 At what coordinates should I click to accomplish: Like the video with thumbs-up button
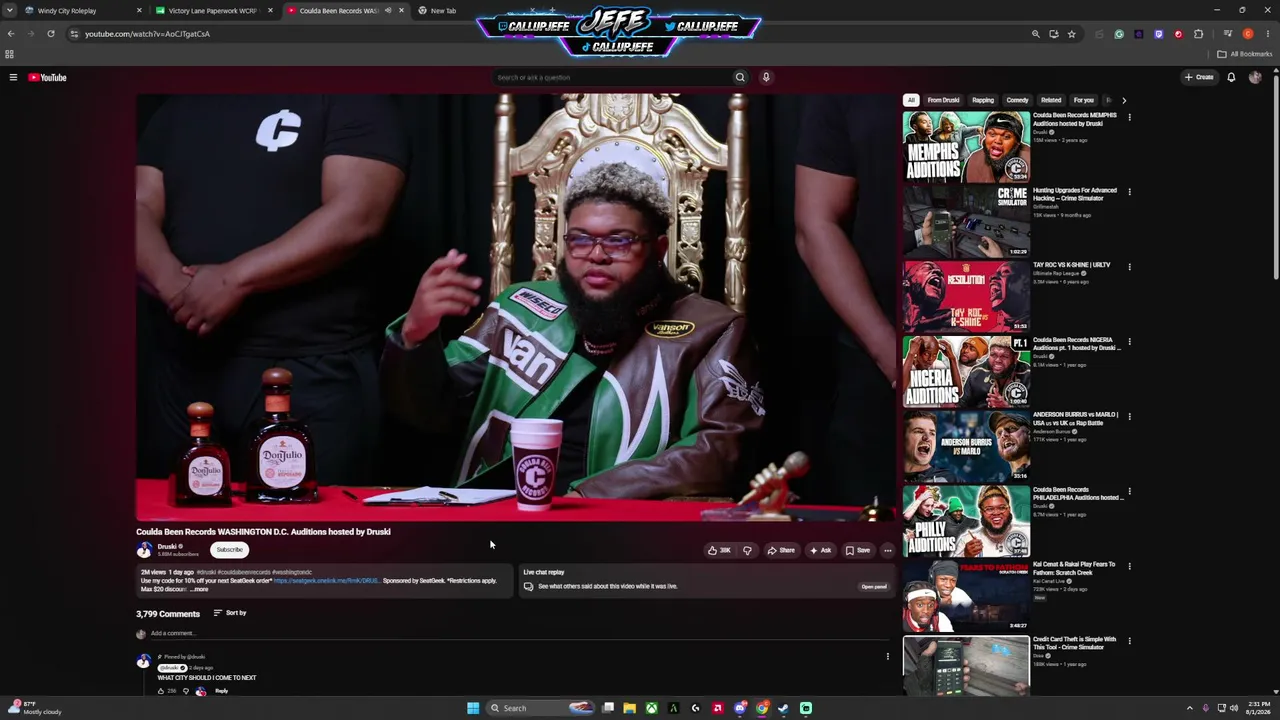click(x=719, y=550)
